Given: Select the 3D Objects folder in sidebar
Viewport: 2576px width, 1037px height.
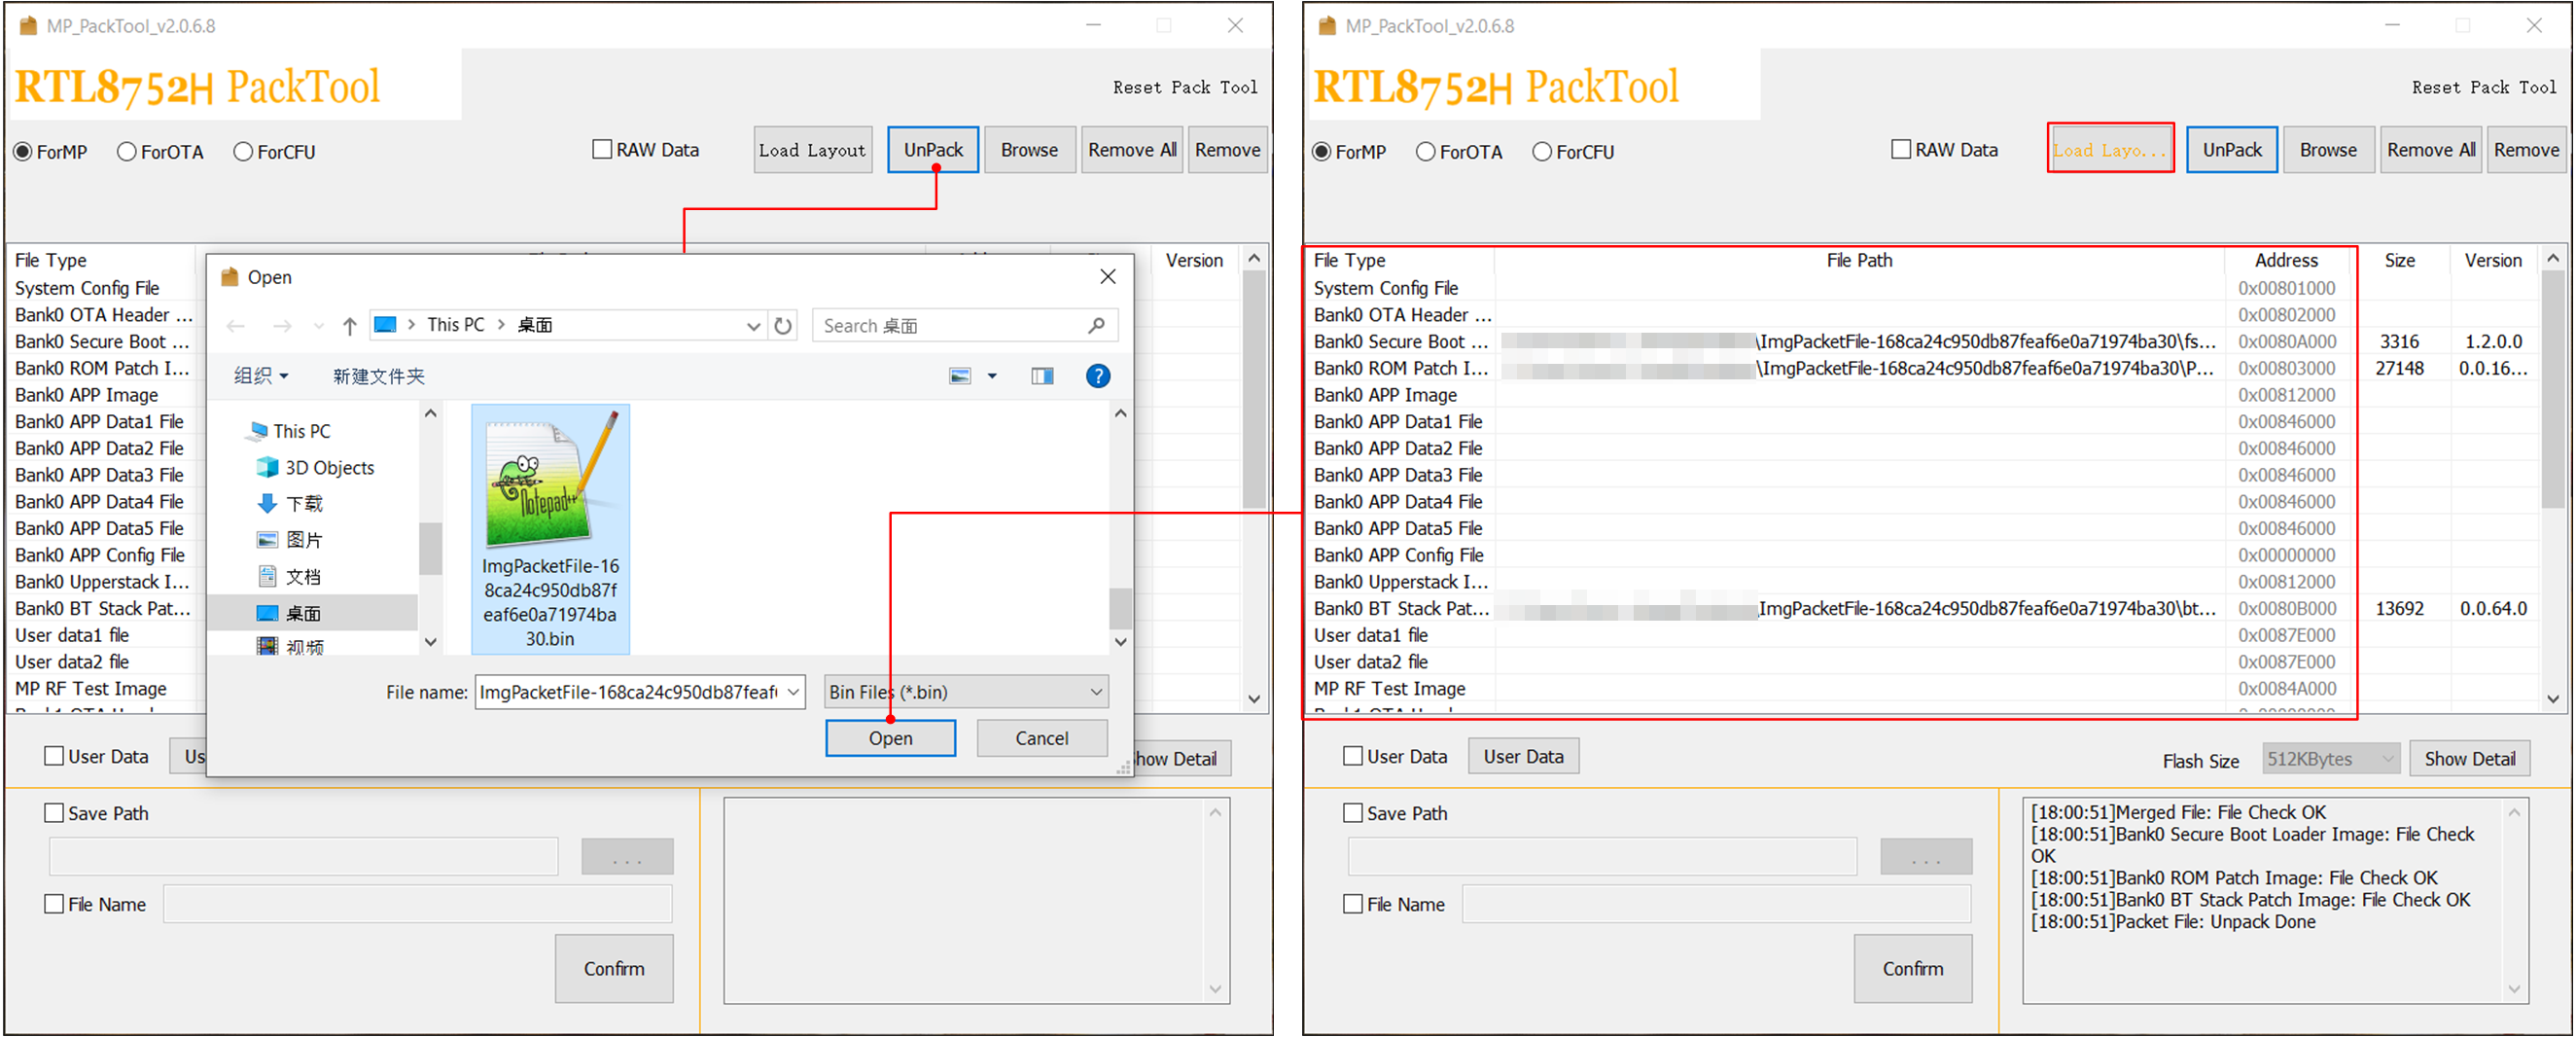Looking at the screenshot, I should pyautogui.click(x=328, y=468).
